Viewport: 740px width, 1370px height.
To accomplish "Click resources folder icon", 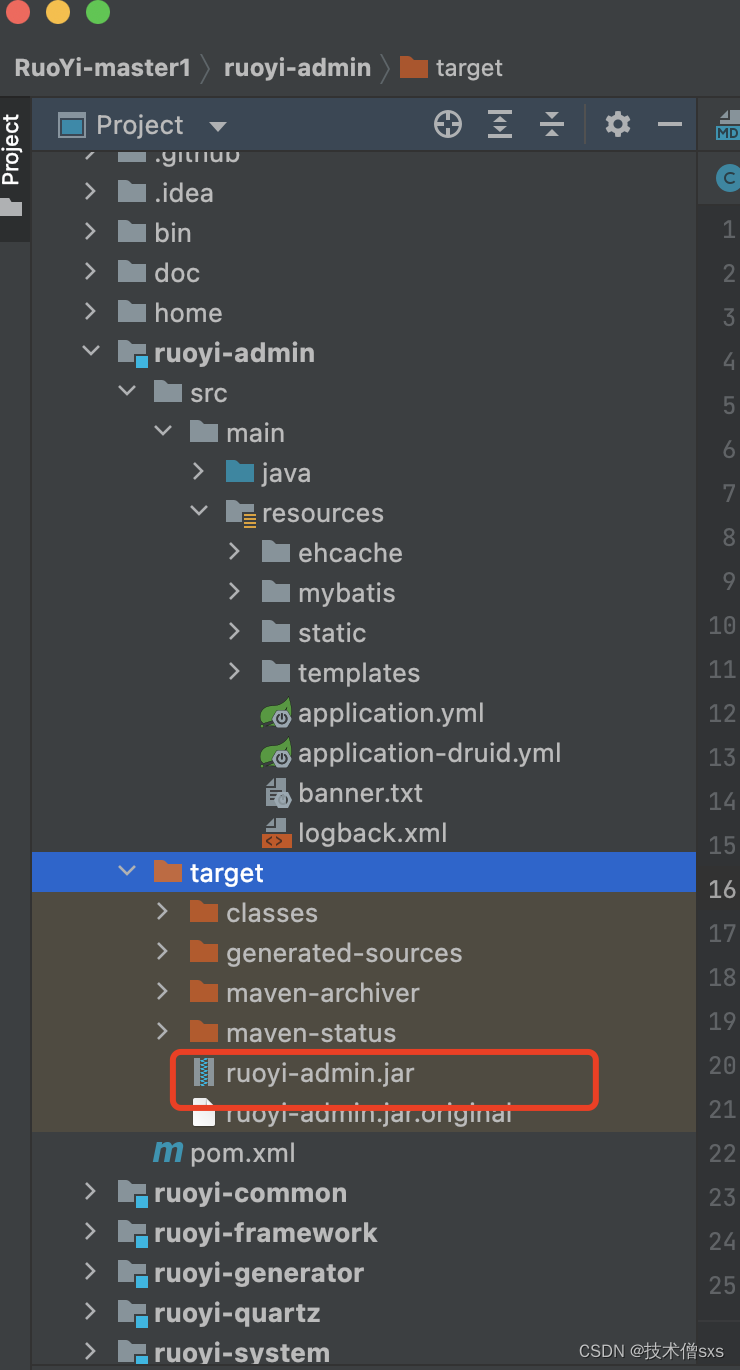I will (241, 513).
